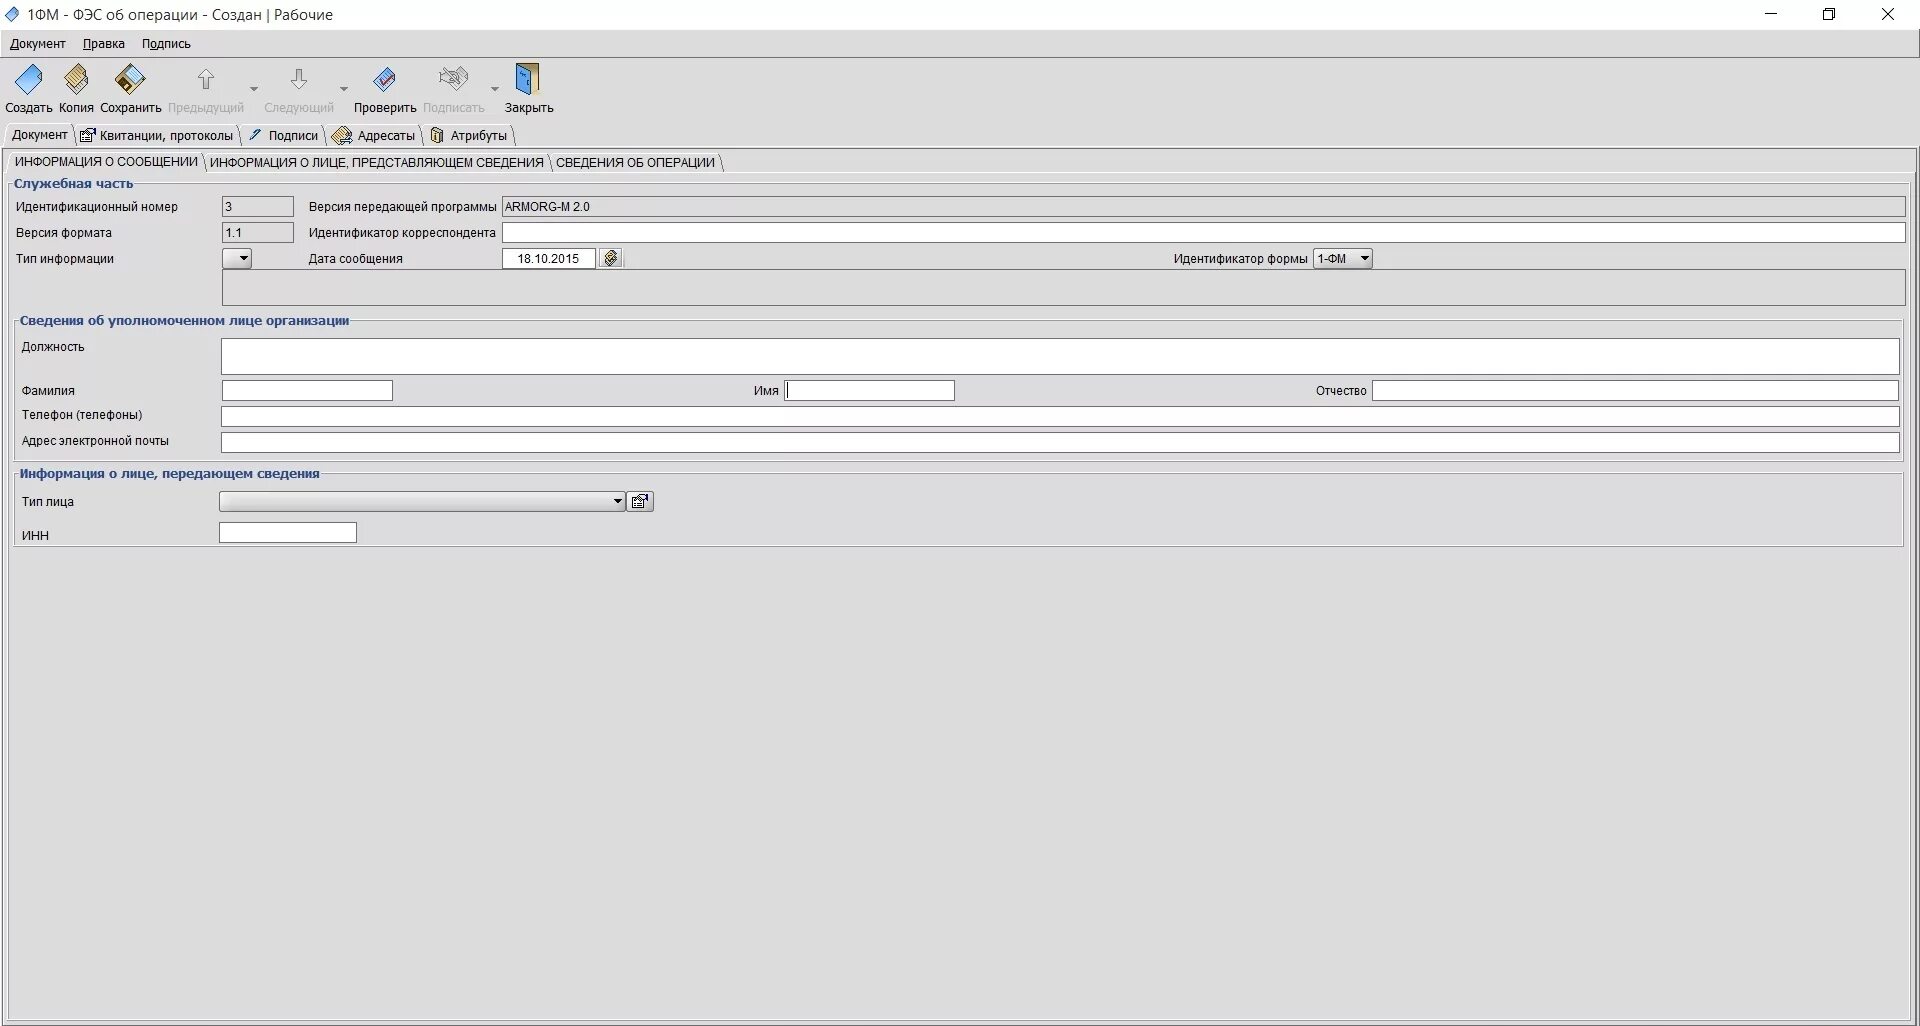Click the Дата сообщения date field

[x=548, y=258]
